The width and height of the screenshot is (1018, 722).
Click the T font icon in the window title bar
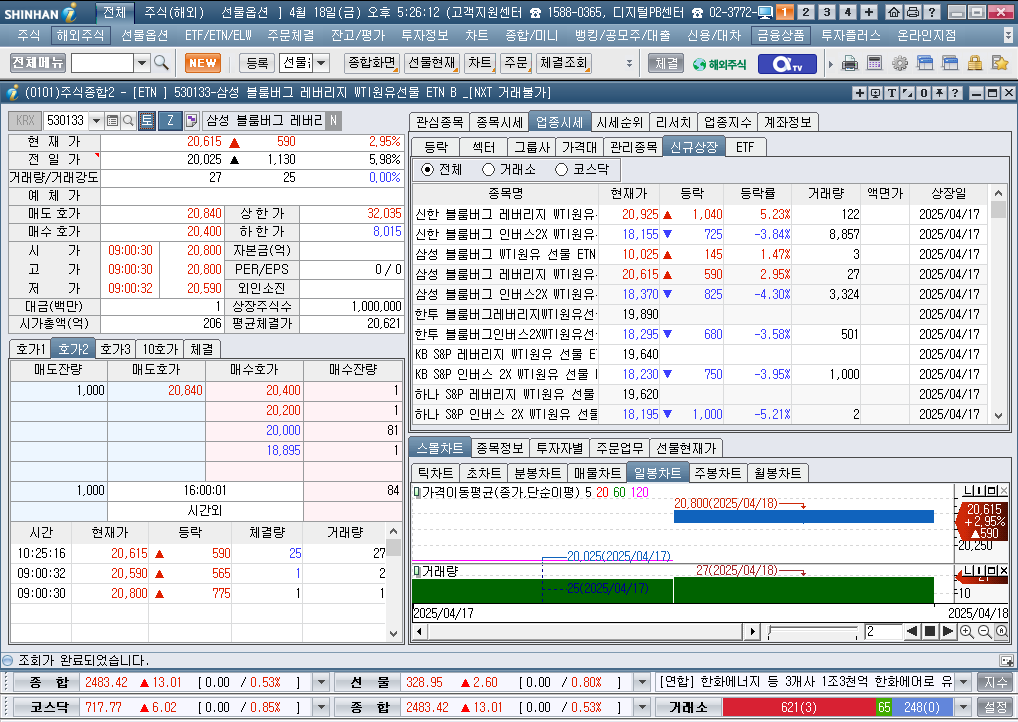coord(891,93)
